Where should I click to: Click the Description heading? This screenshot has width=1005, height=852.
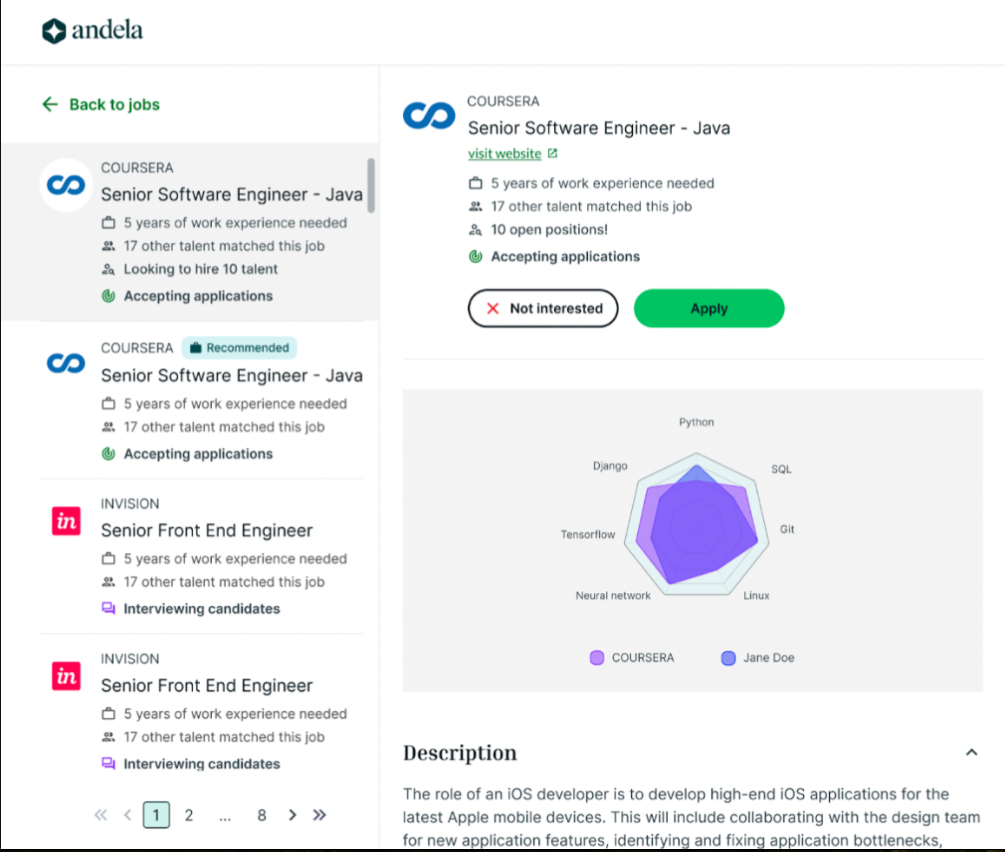click(x=460, y=753)
